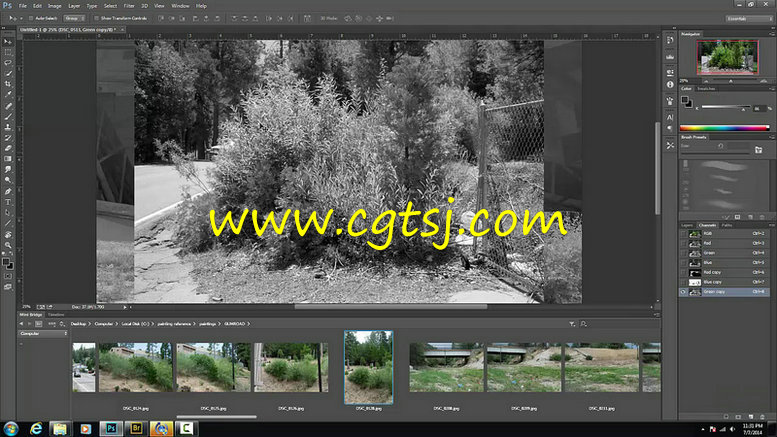Open the Image menu
The height and width of the screenshot is (437, 777).
click(55, 6)
